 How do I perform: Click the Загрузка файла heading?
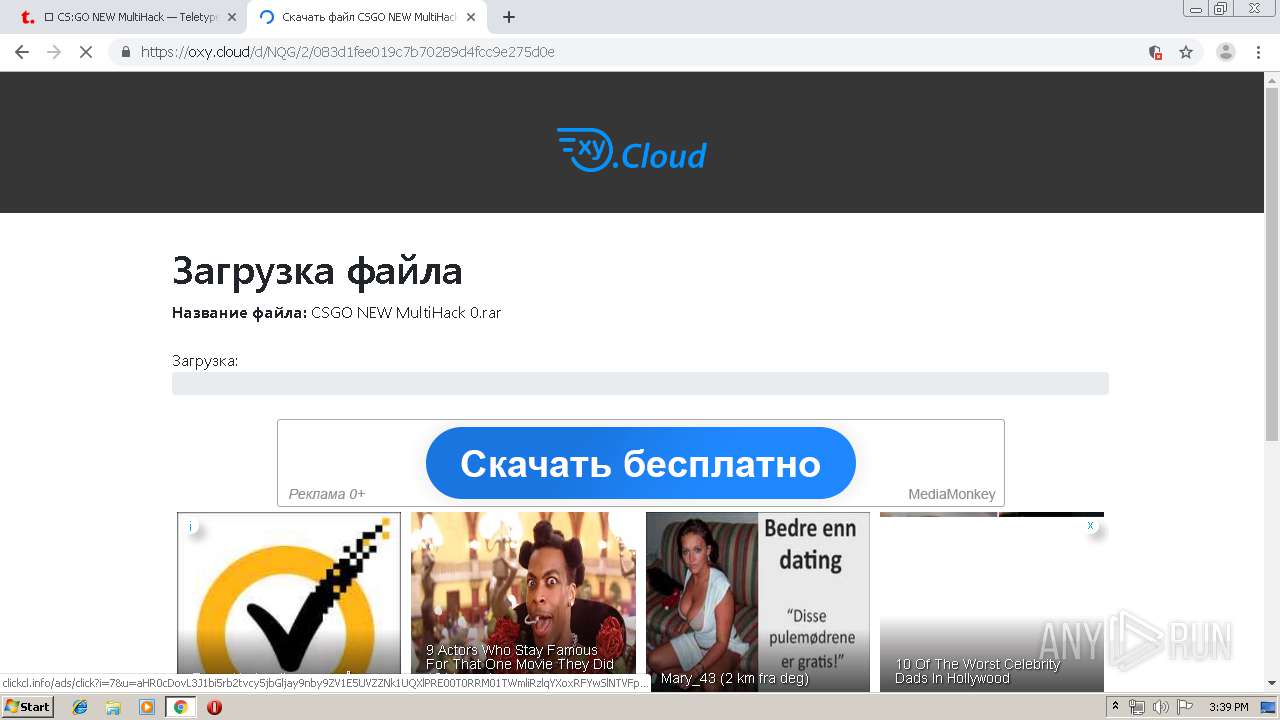(x=317, y=271)
